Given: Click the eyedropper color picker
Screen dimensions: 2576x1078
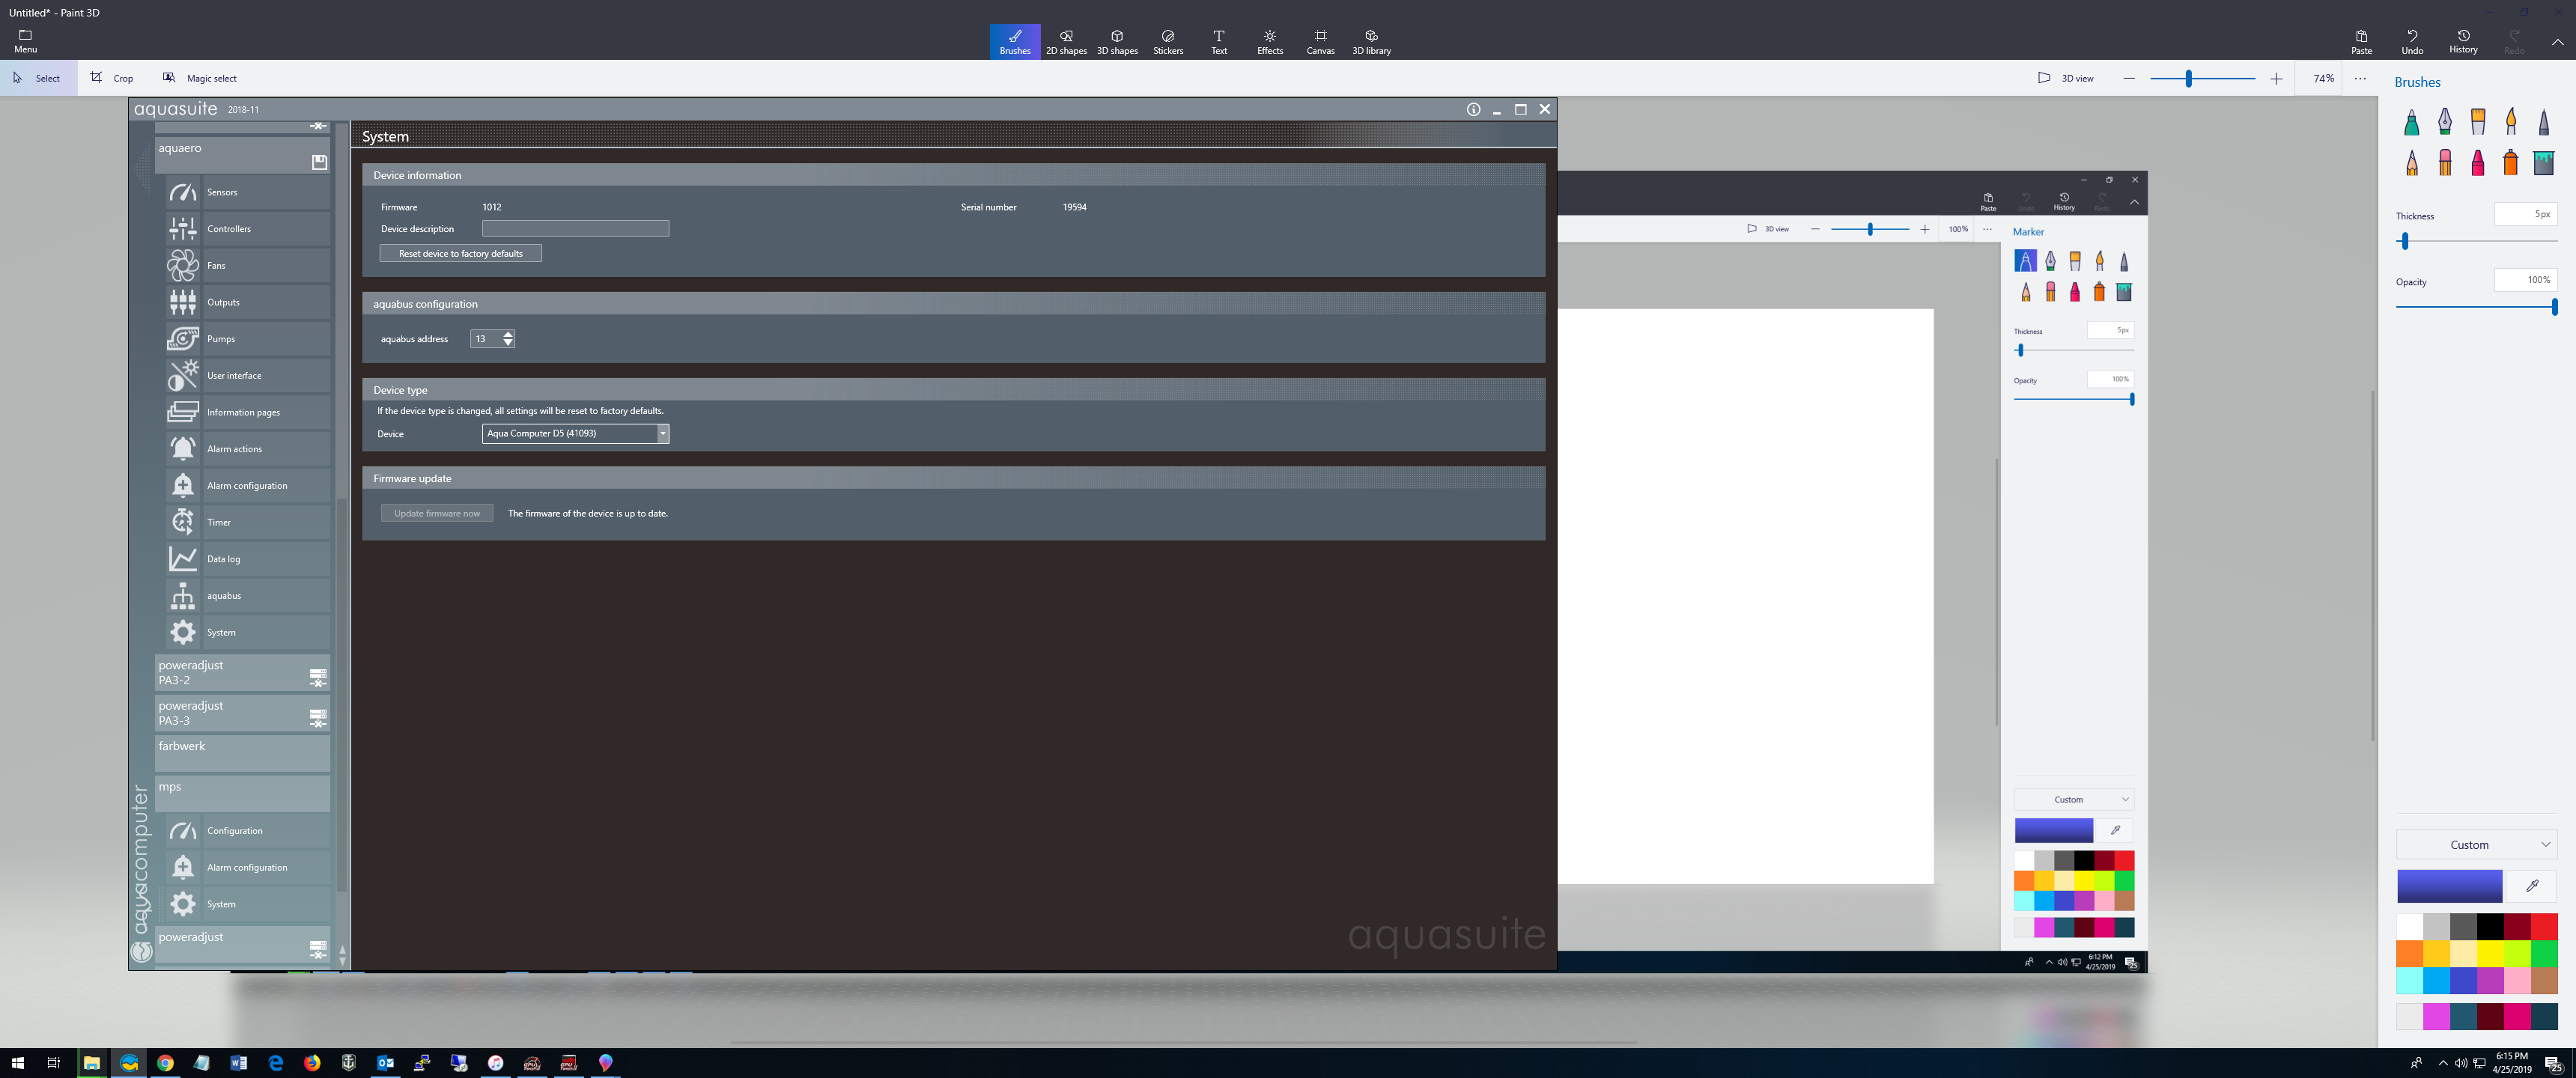Looking at the screenshot, I should [x=2531, y=885].
